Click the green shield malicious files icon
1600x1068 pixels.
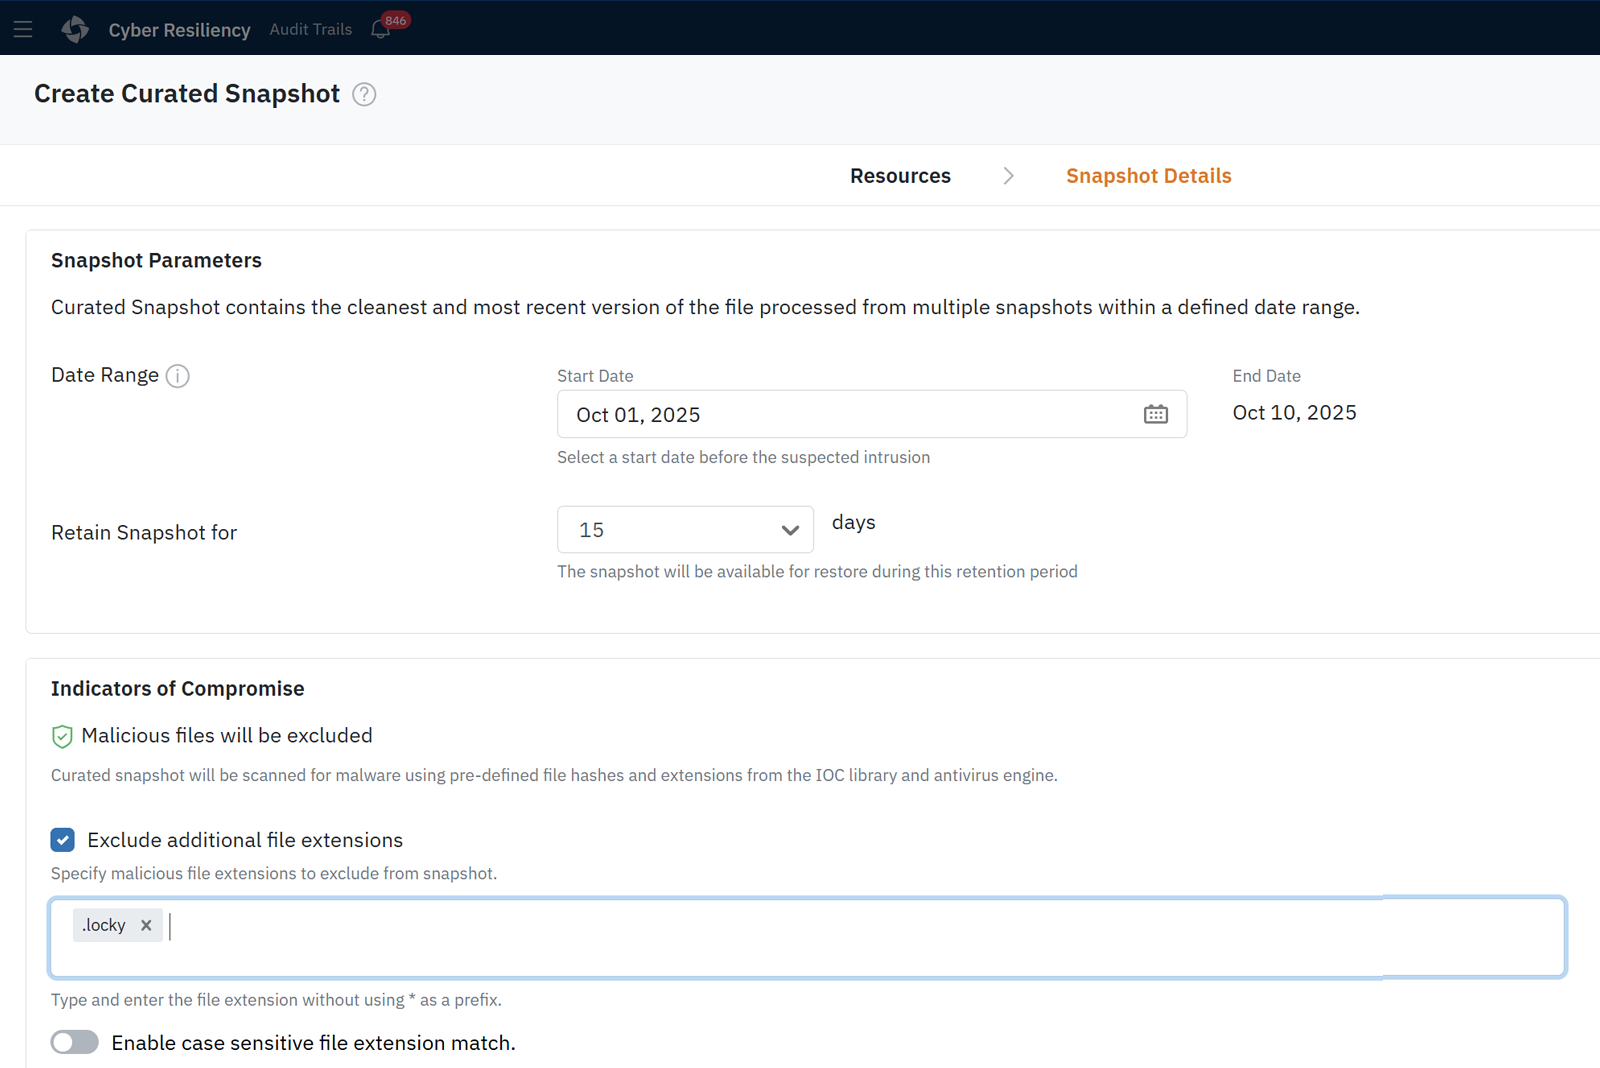point(62,737)
